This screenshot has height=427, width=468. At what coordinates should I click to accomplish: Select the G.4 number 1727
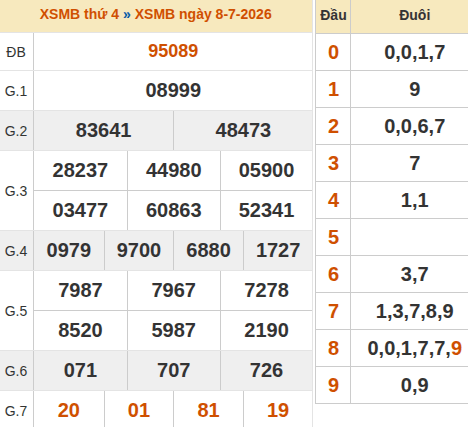(278, 250)
